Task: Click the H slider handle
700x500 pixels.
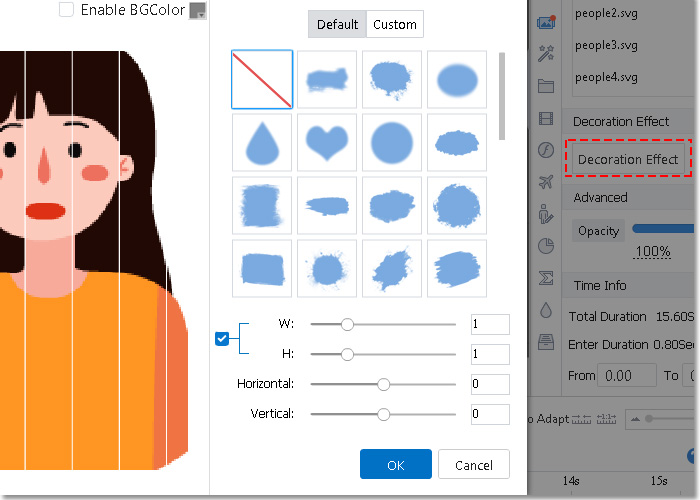Action: [347, 354]
